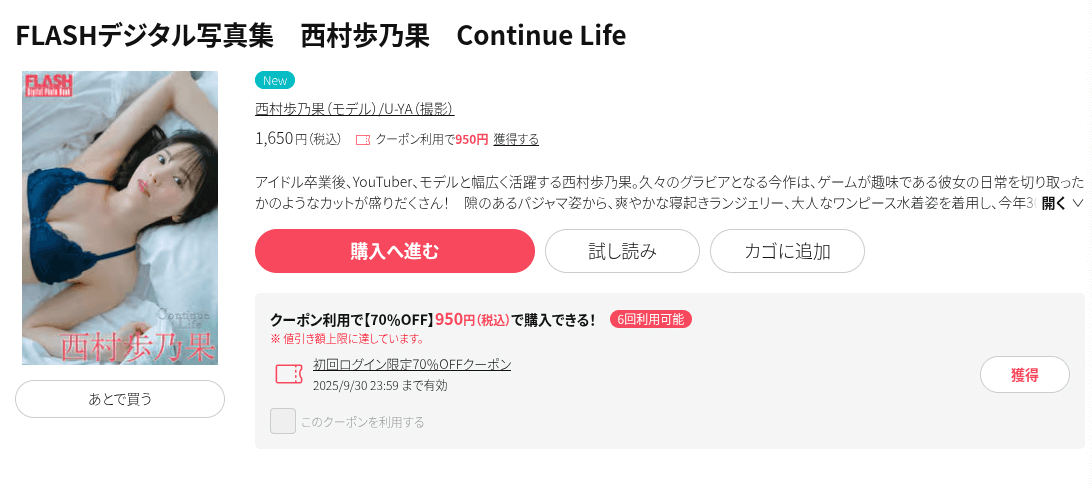Screen dimensions: 1092x488
Task: Click the large coupon ticket icon in coupon box
Action: click(x=289, y=374)
